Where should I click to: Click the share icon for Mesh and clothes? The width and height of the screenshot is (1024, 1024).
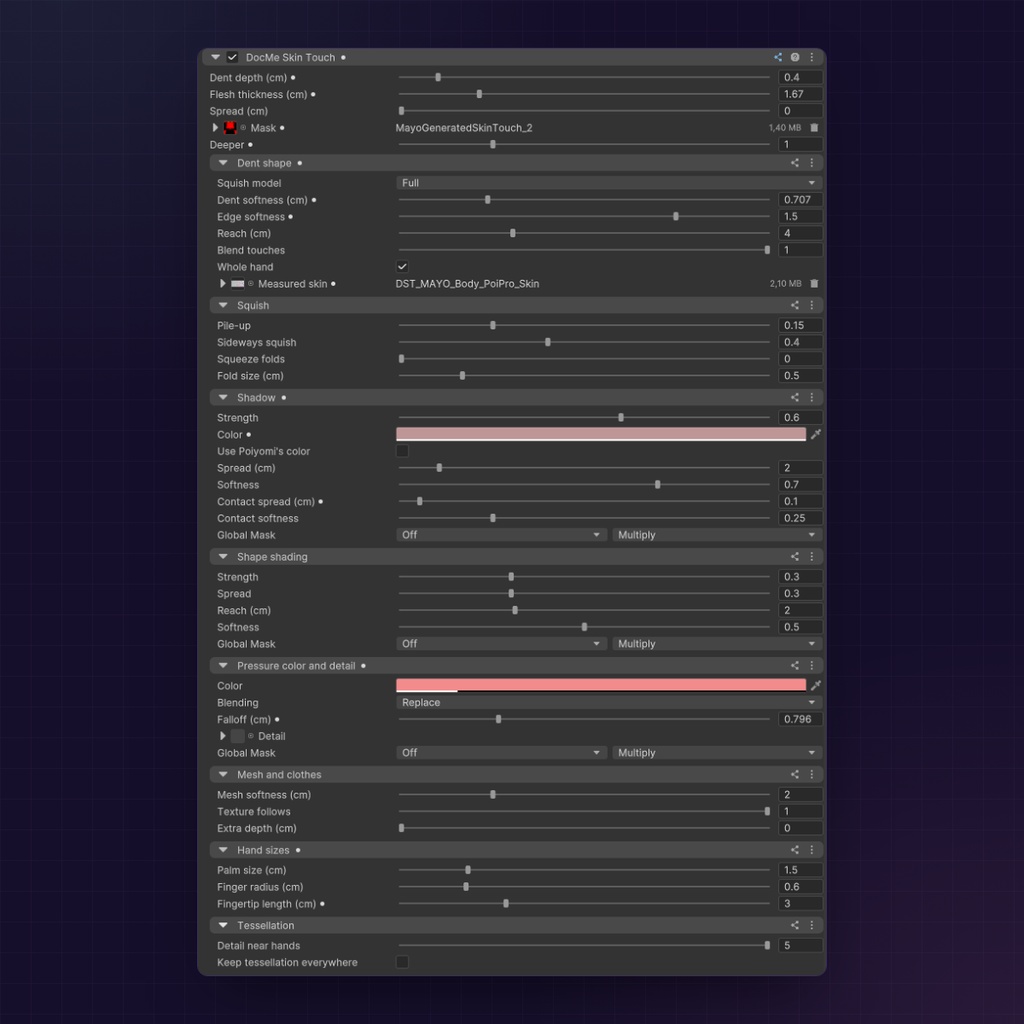[x=795, y=775]
